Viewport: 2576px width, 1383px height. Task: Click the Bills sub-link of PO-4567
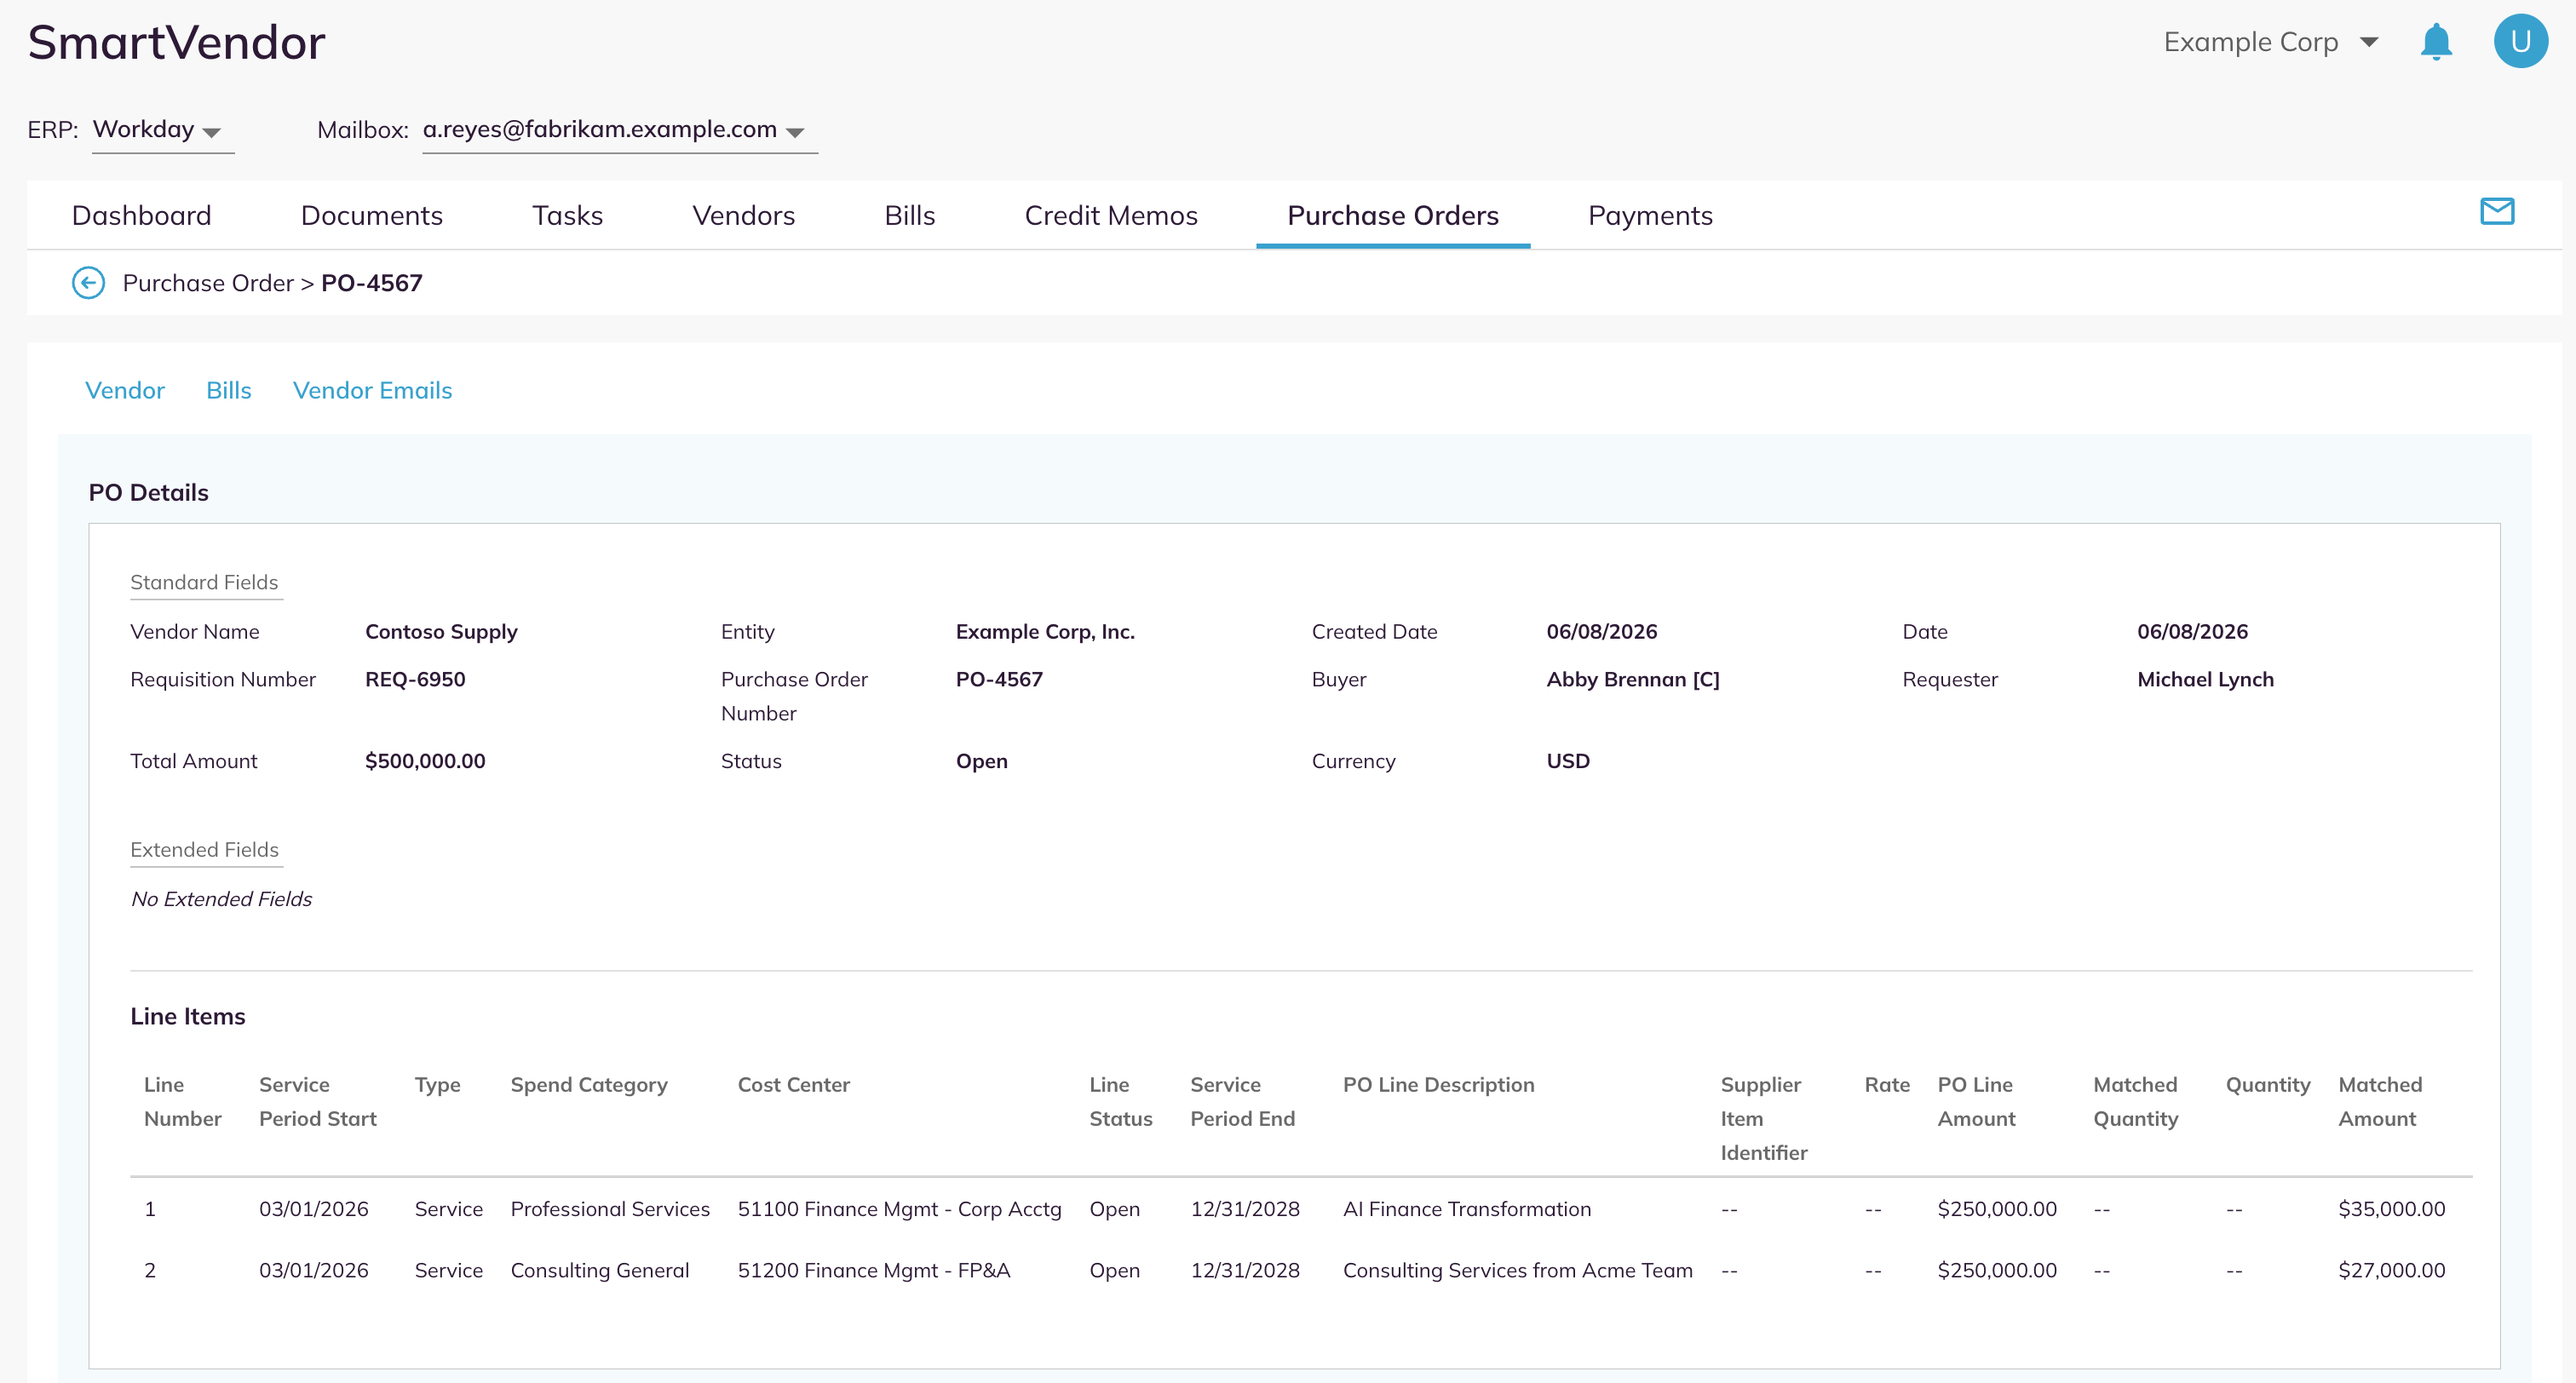click(x=228, y=391)
